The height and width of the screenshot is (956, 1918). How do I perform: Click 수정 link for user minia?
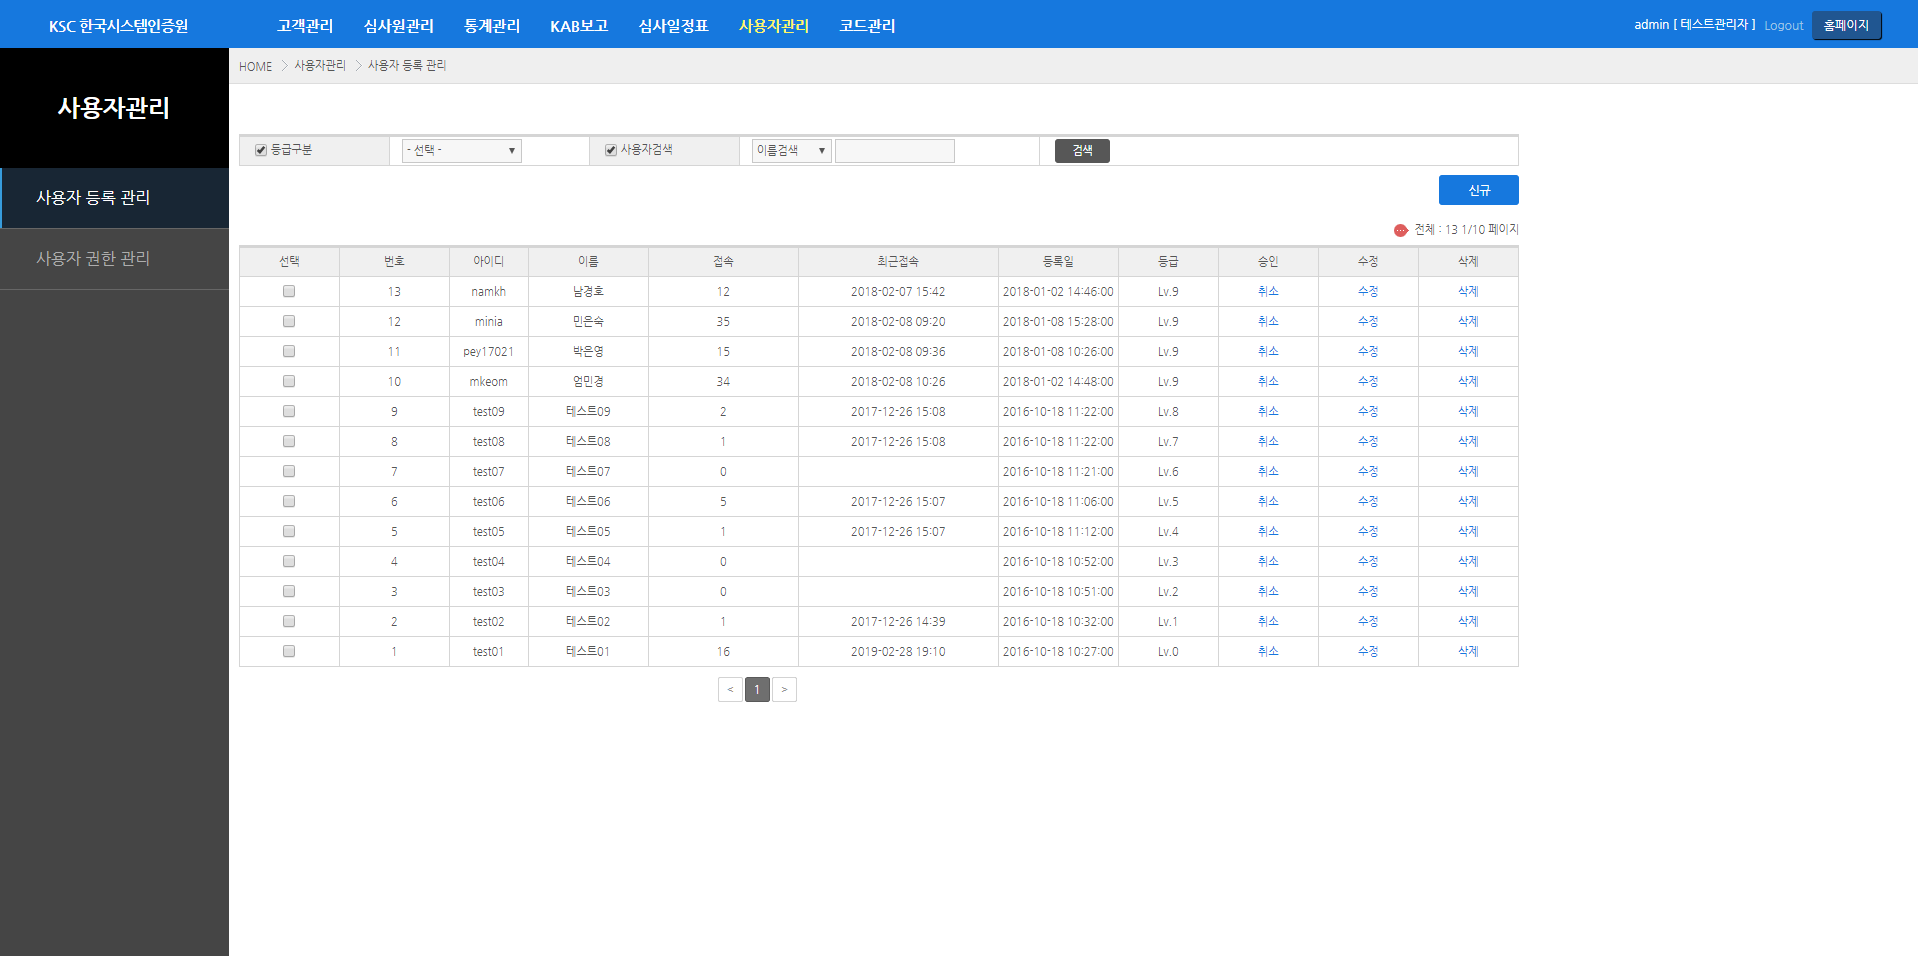[x=1367, y=321]
